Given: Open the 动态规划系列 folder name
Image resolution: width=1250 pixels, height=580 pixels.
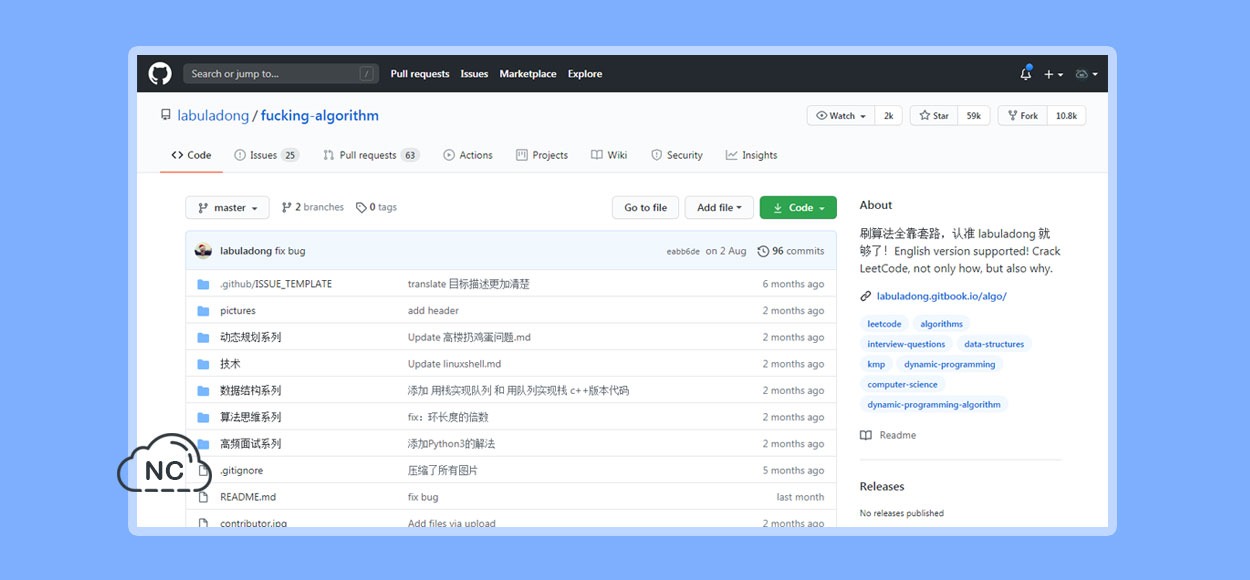Looking at the screenshot, I should (x=251, y=337).
